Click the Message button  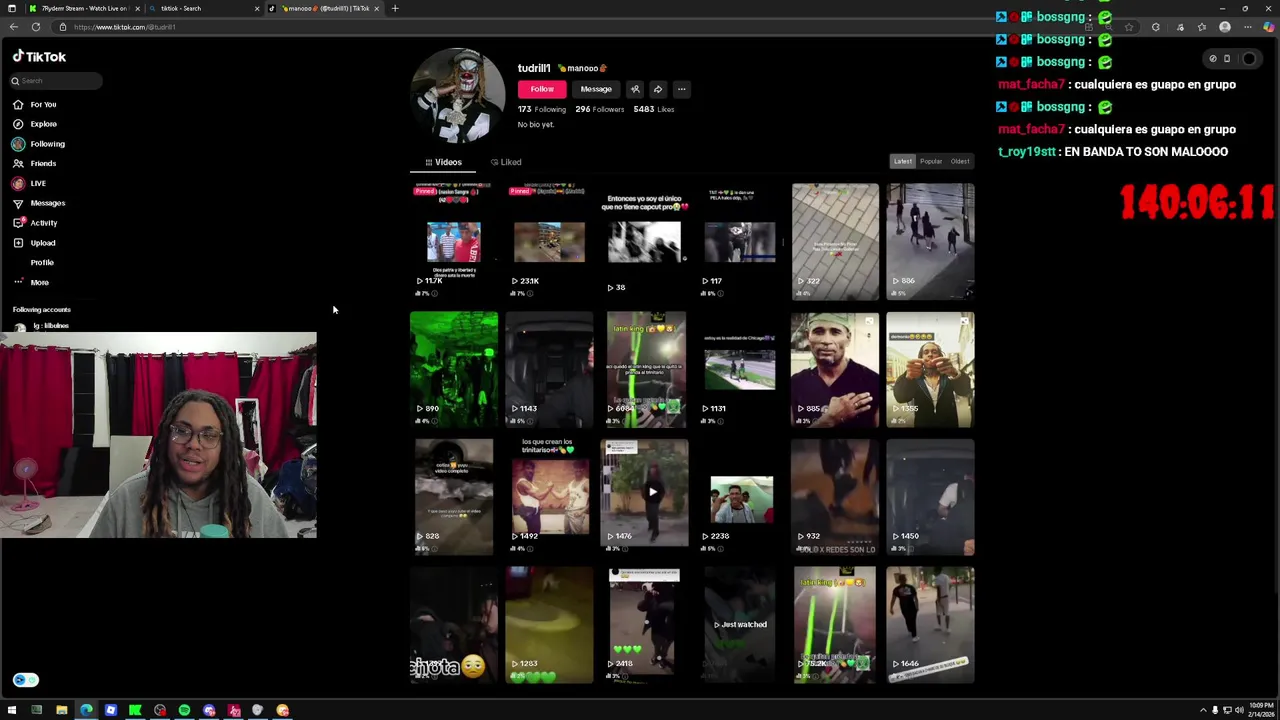(596, 89)
